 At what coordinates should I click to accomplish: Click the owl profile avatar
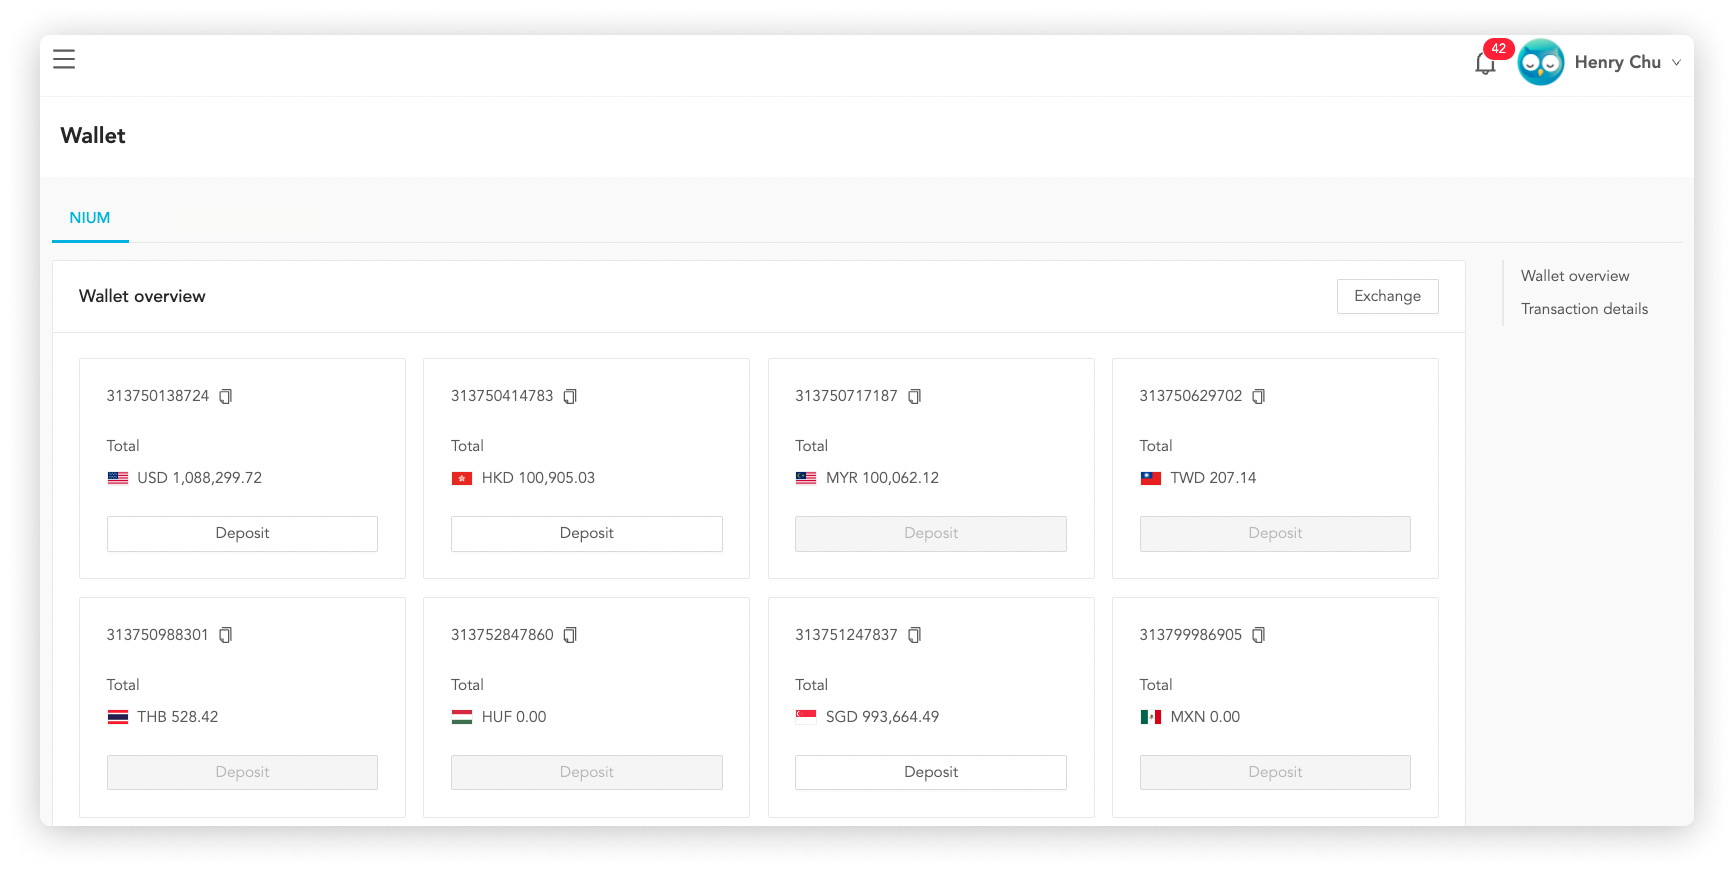(1540, 62)
